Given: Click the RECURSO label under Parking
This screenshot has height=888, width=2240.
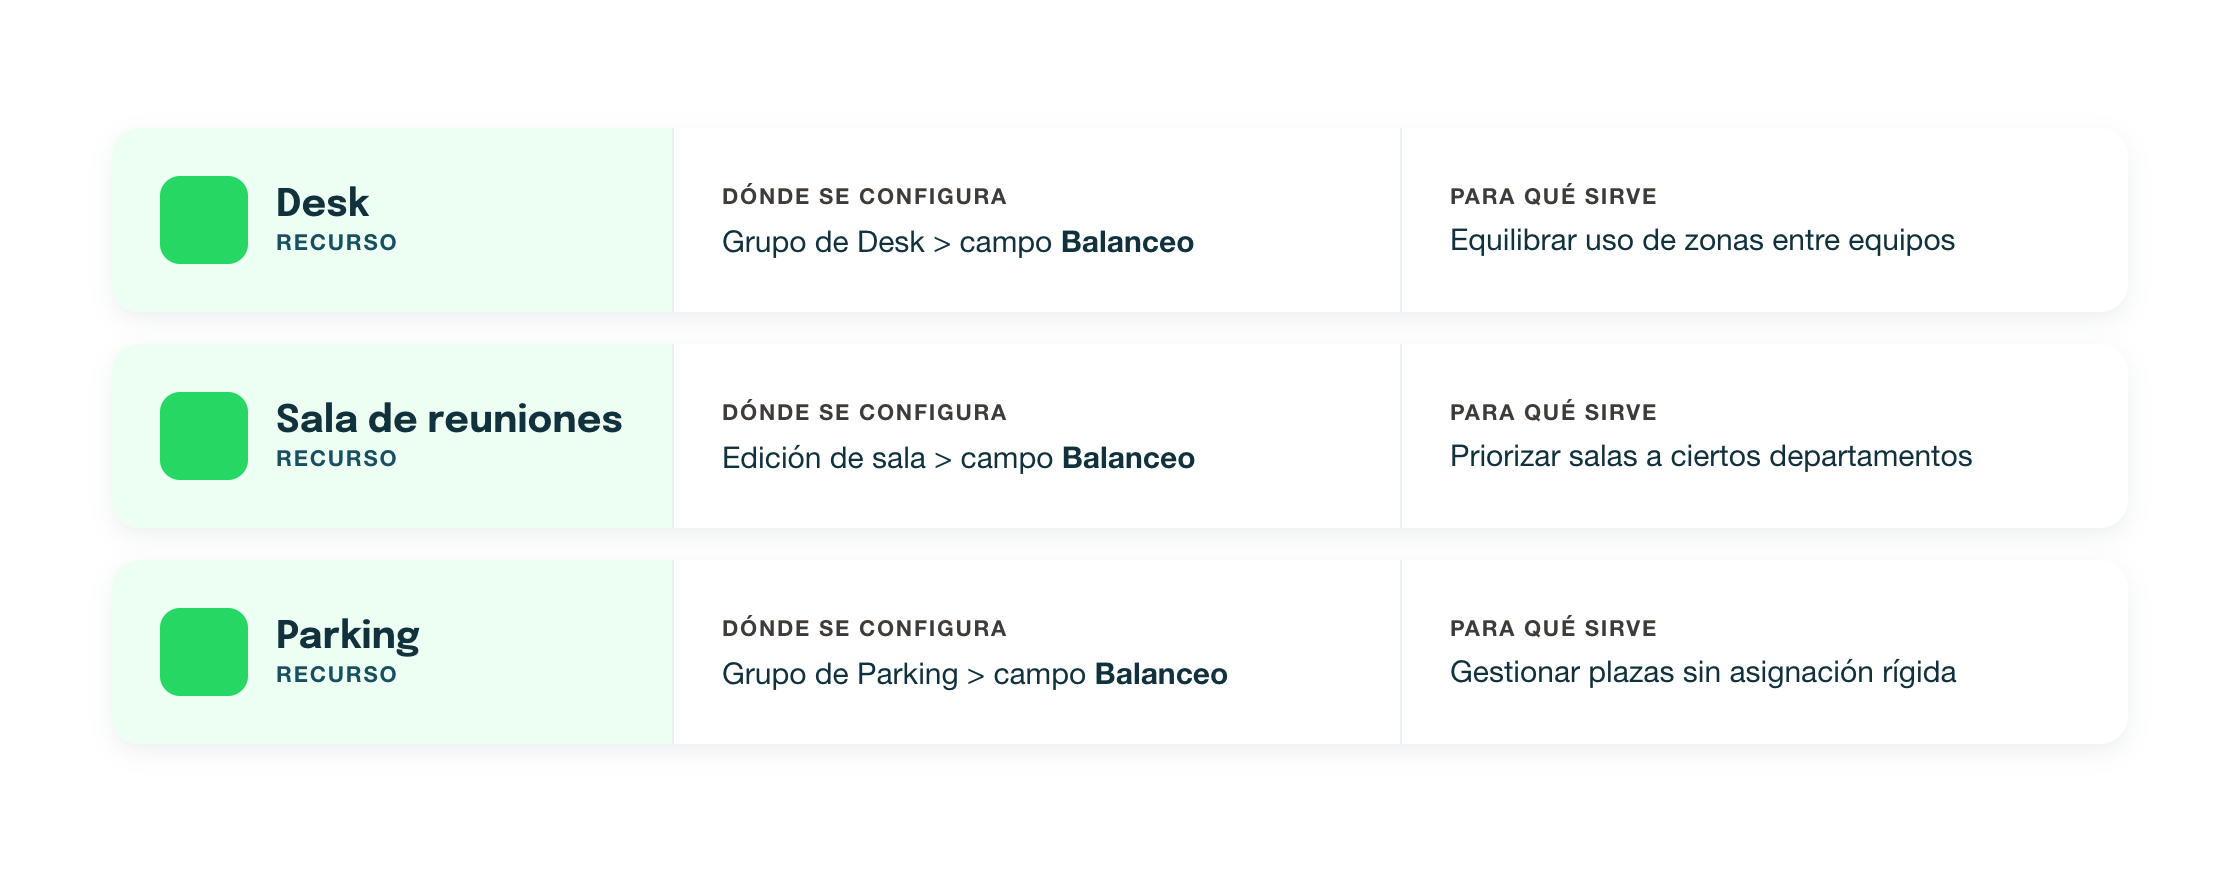Looking at the screenshot, I should tap(337, 674).
